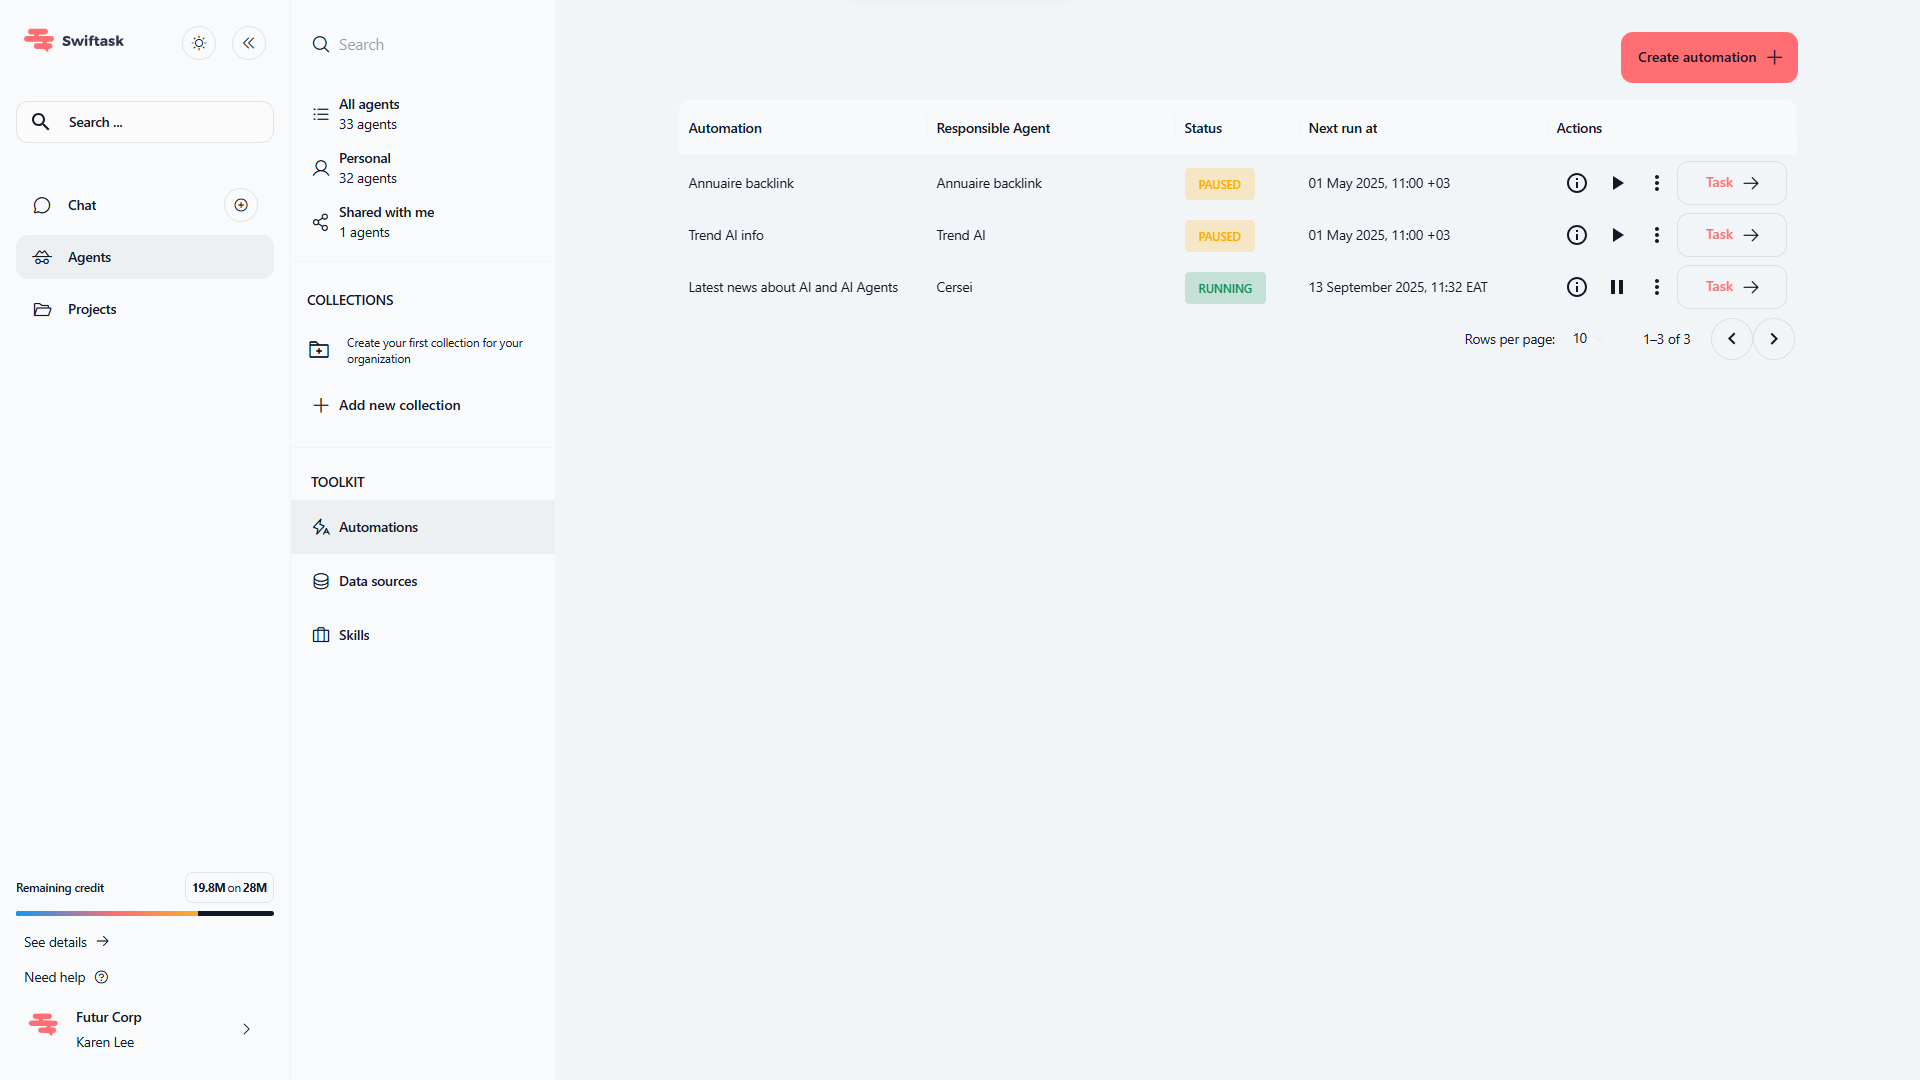
Task: Go to next page of automations
Action: 1773,339
